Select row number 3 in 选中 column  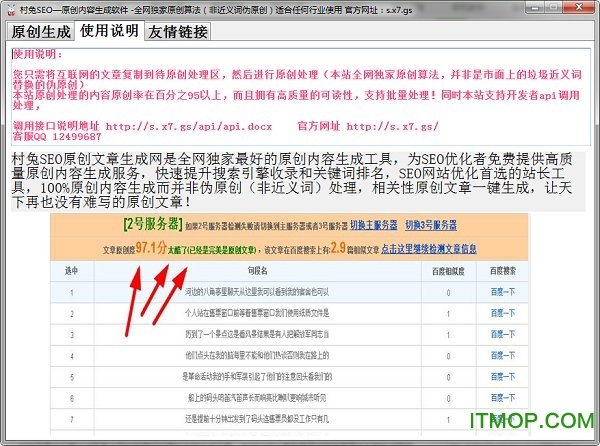click(72, 335)
